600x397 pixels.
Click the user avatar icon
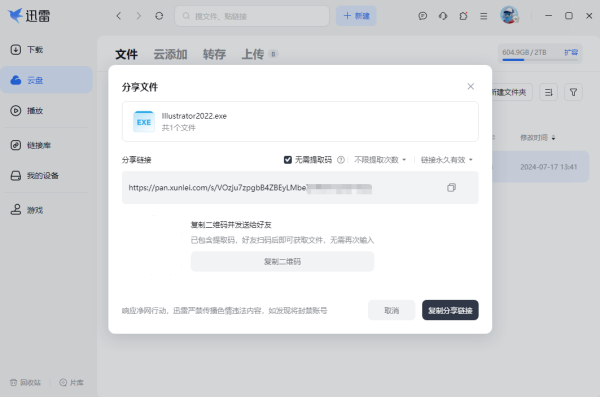pyautogui.click(x=509, y=15)
